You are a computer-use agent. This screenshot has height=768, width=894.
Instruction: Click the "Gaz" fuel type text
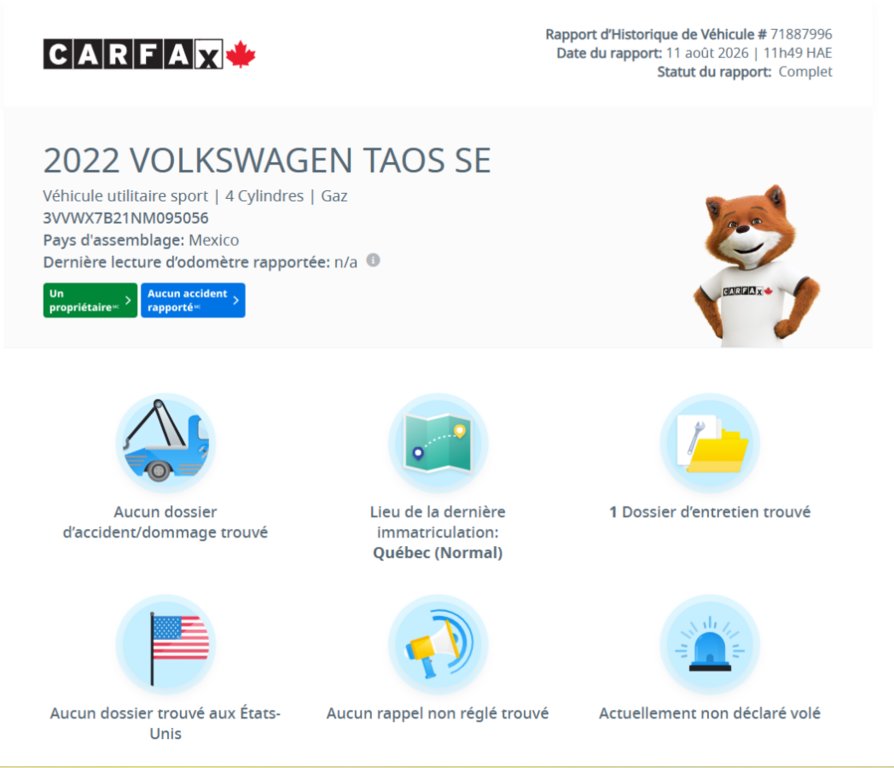tap(334, 196)
